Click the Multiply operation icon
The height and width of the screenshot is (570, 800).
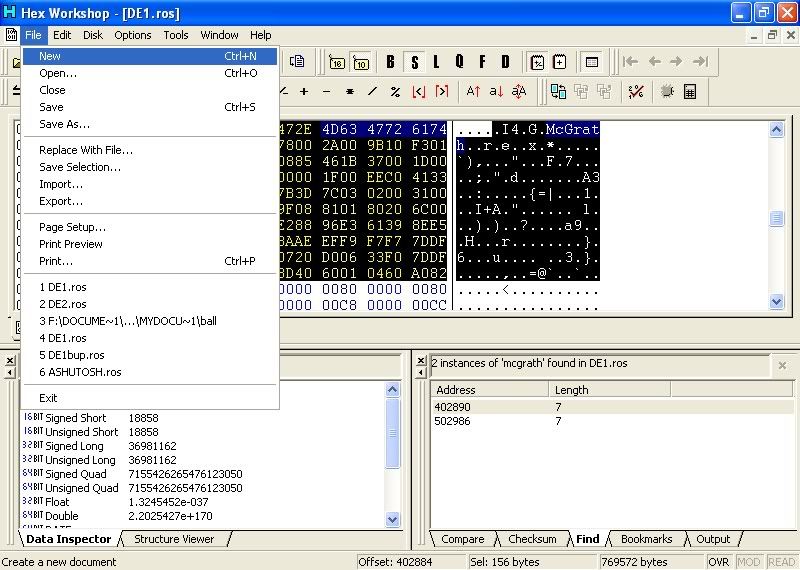tap(349, 92)
